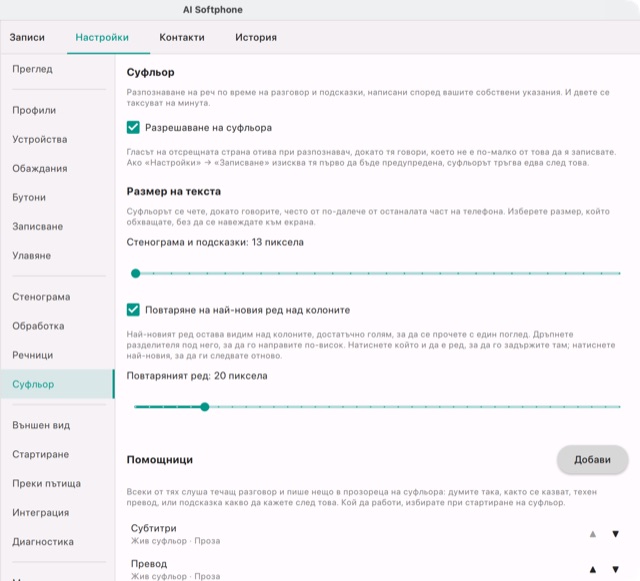The width and height of the screenshot is (640, 581).
Task: Open the История tab
Action: (x=256, y=37)
